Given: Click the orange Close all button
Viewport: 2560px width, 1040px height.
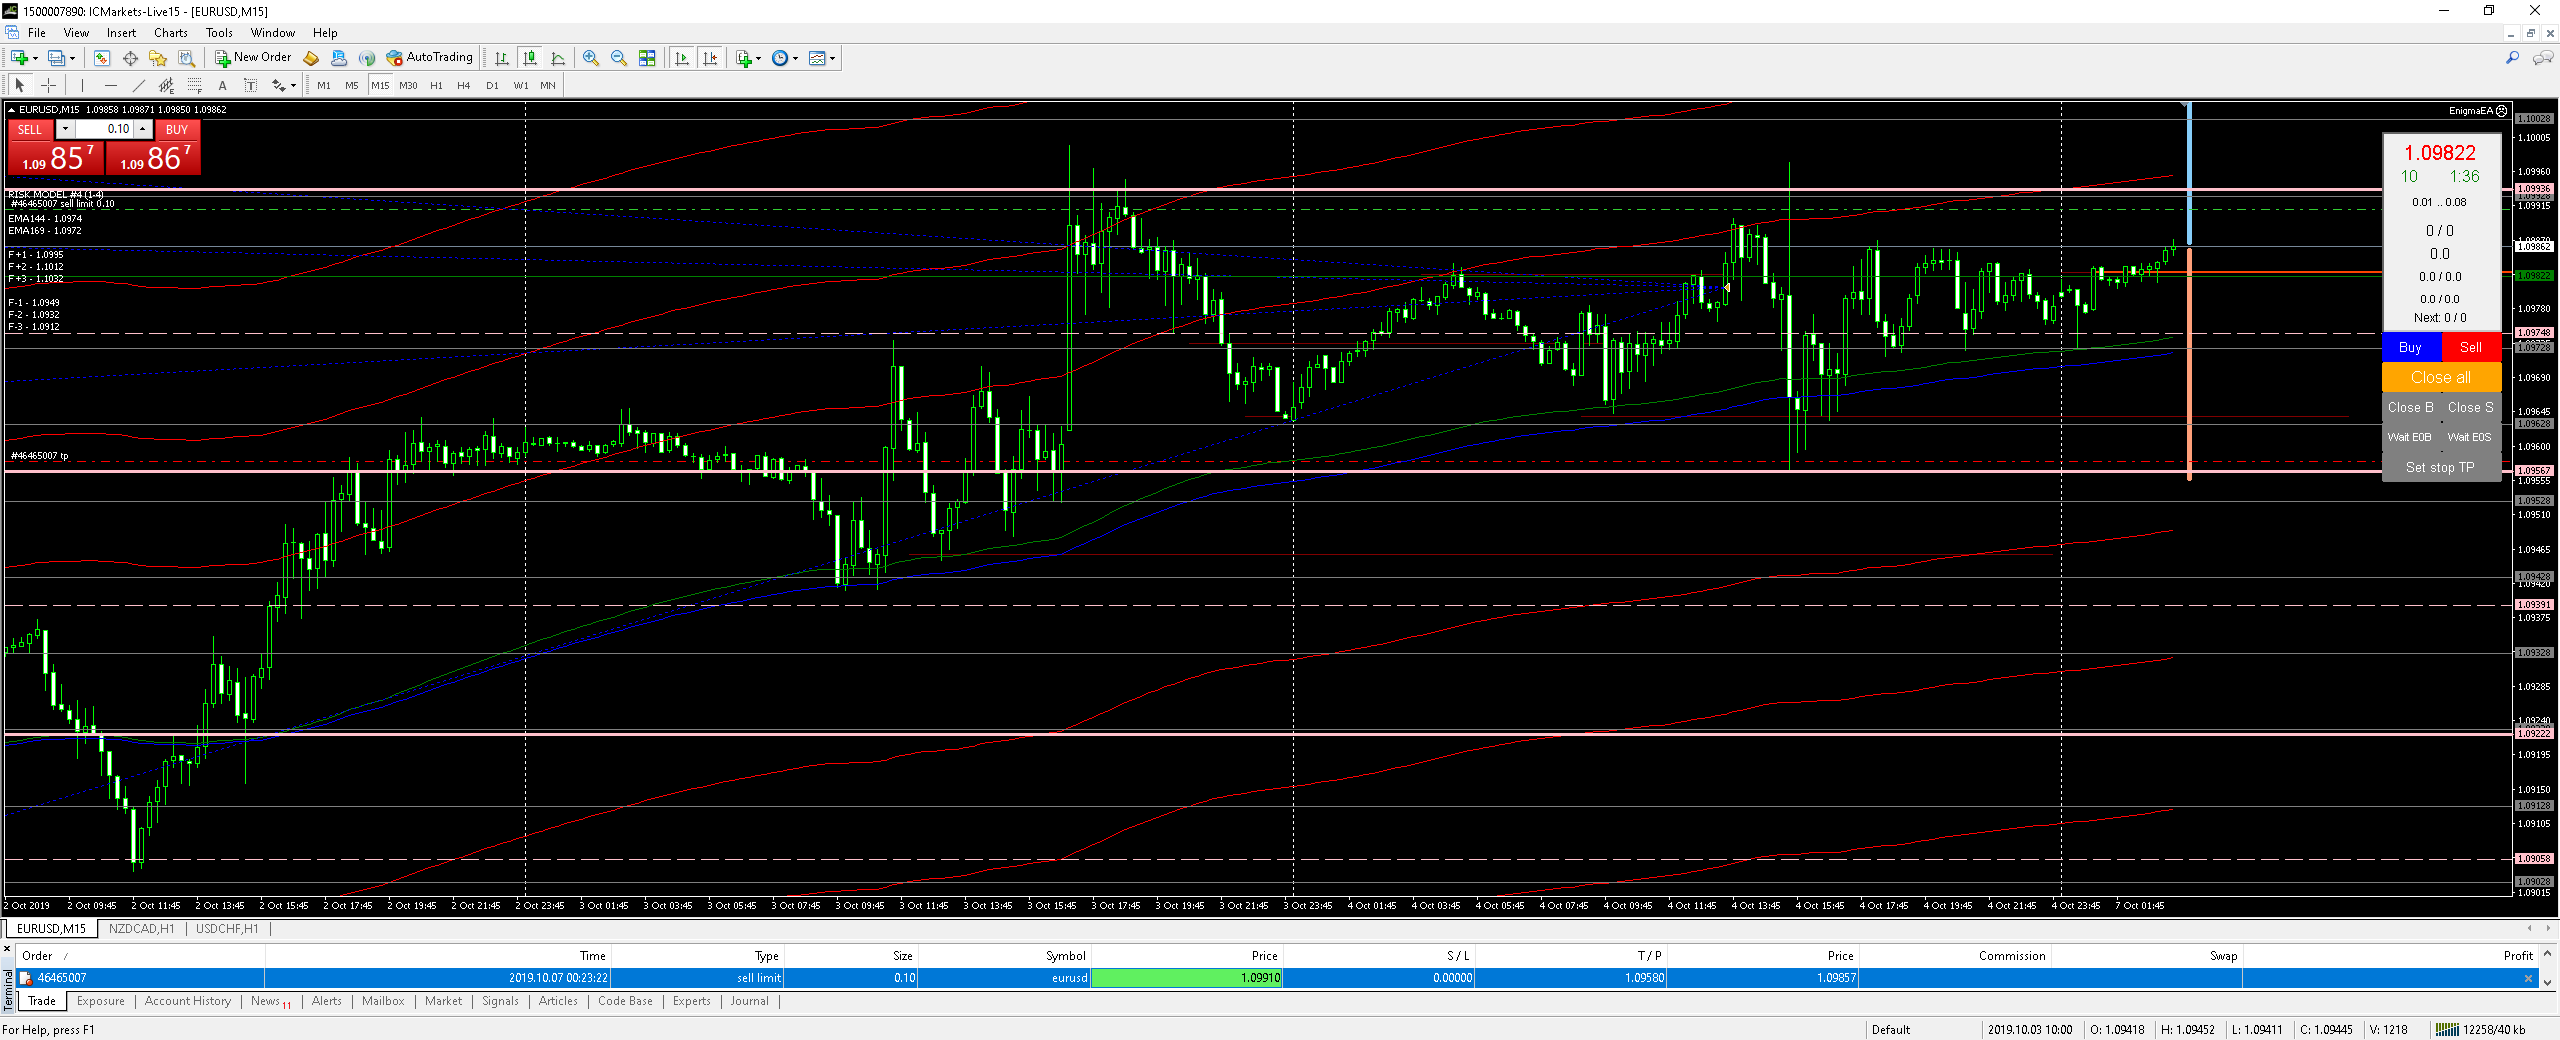Looking at the screenshot, I should coord(2441,377).
